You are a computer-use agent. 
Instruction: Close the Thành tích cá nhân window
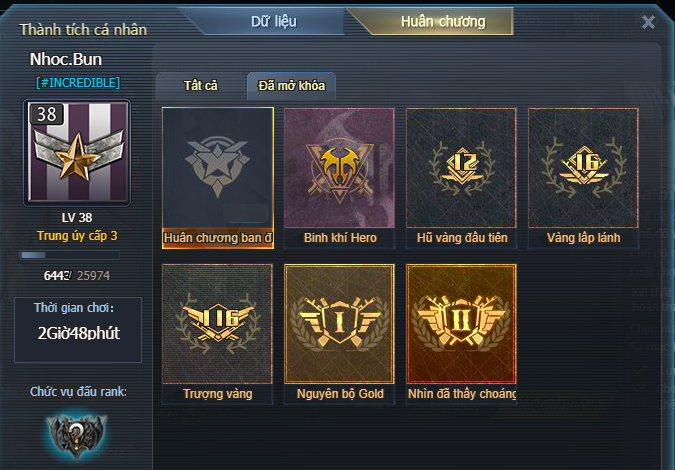click(648, 22)
